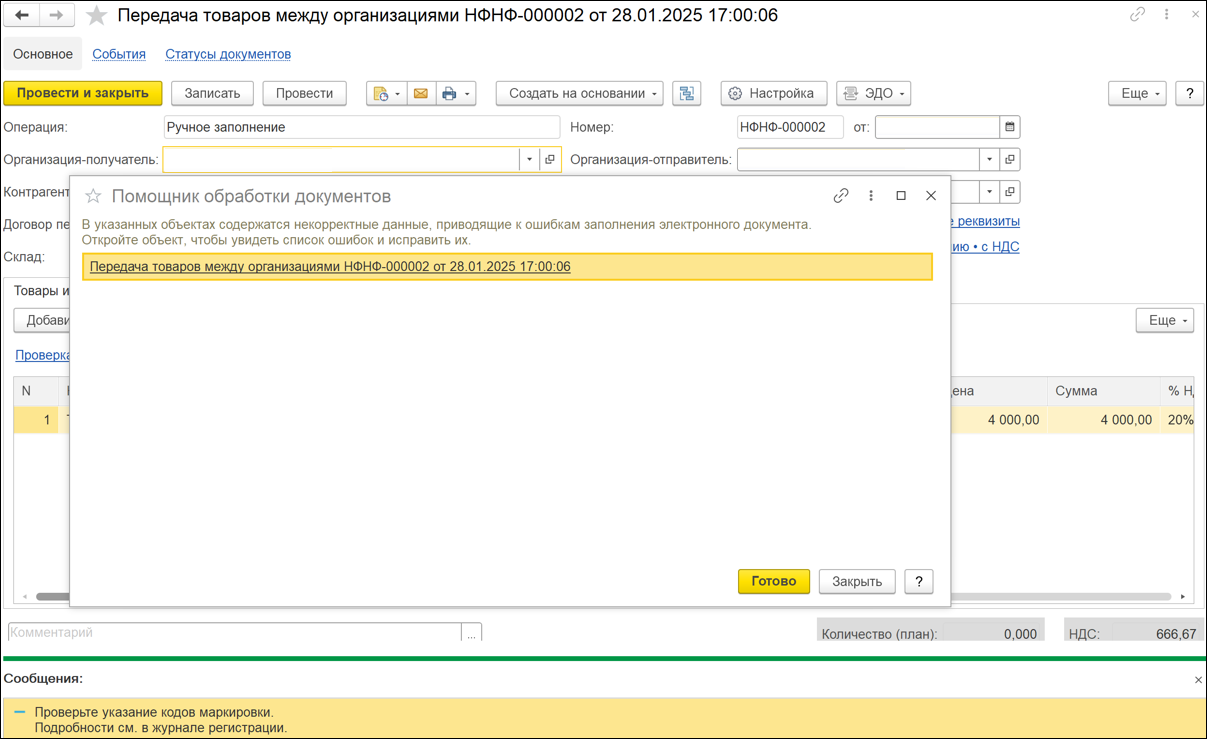Open the document structure icon button

coord(686,93)
